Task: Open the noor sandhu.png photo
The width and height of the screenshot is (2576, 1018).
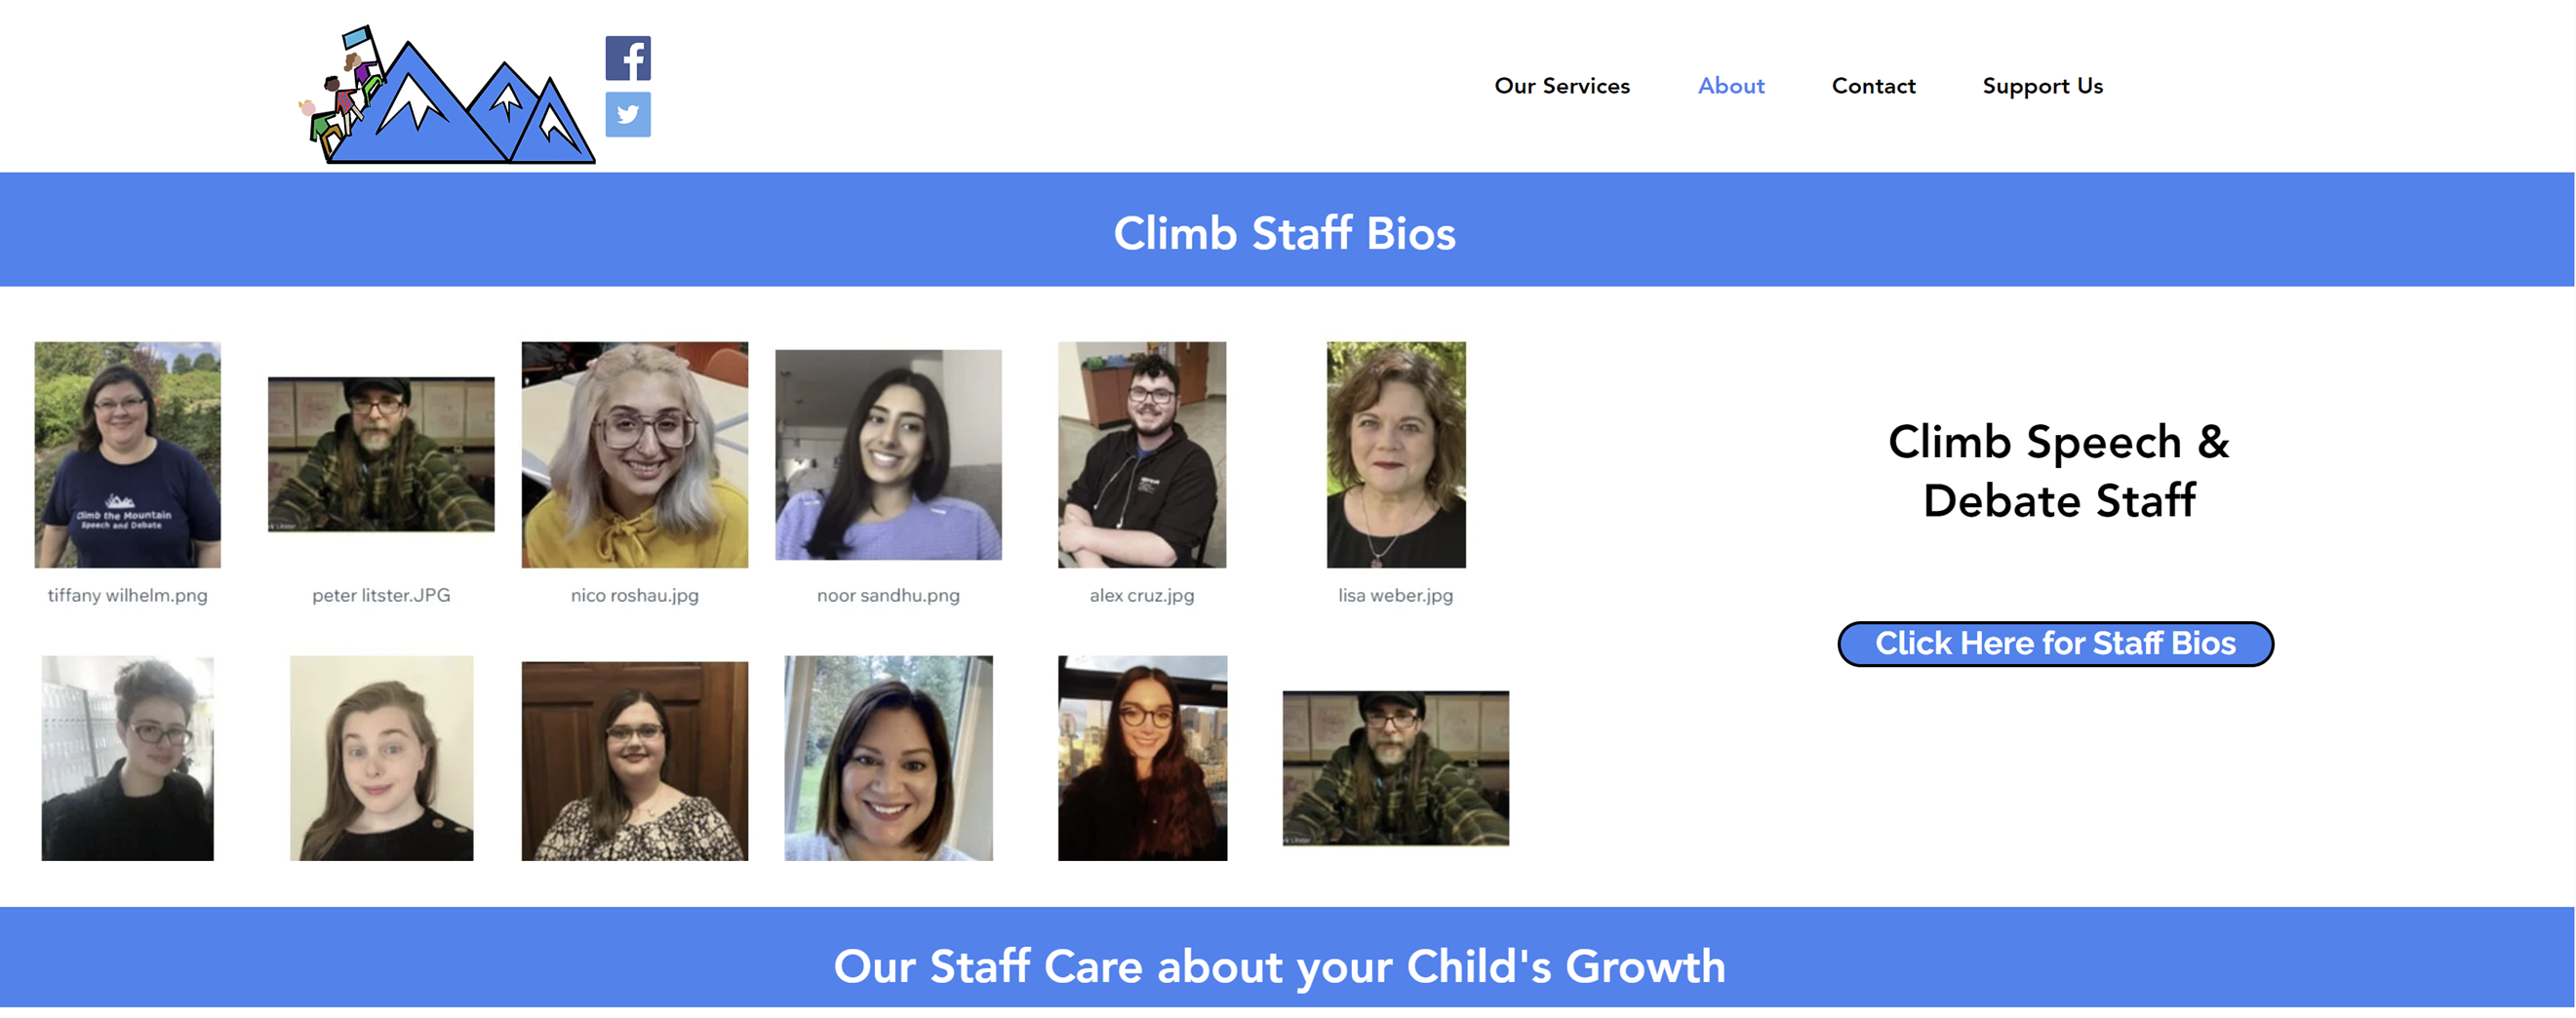Action: coord(889,454)
